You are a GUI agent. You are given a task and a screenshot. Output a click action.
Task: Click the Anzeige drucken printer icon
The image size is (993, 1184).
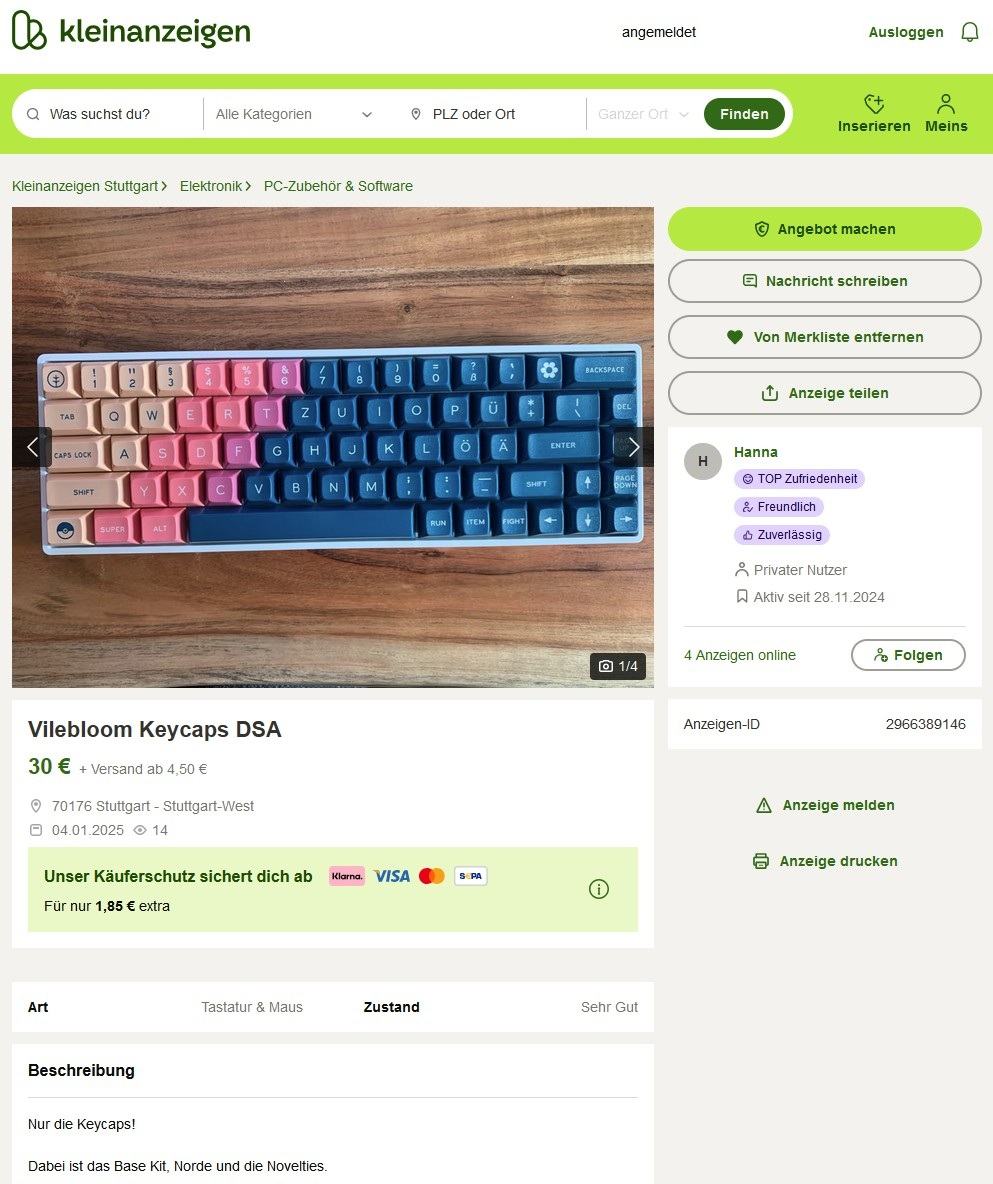760,861
